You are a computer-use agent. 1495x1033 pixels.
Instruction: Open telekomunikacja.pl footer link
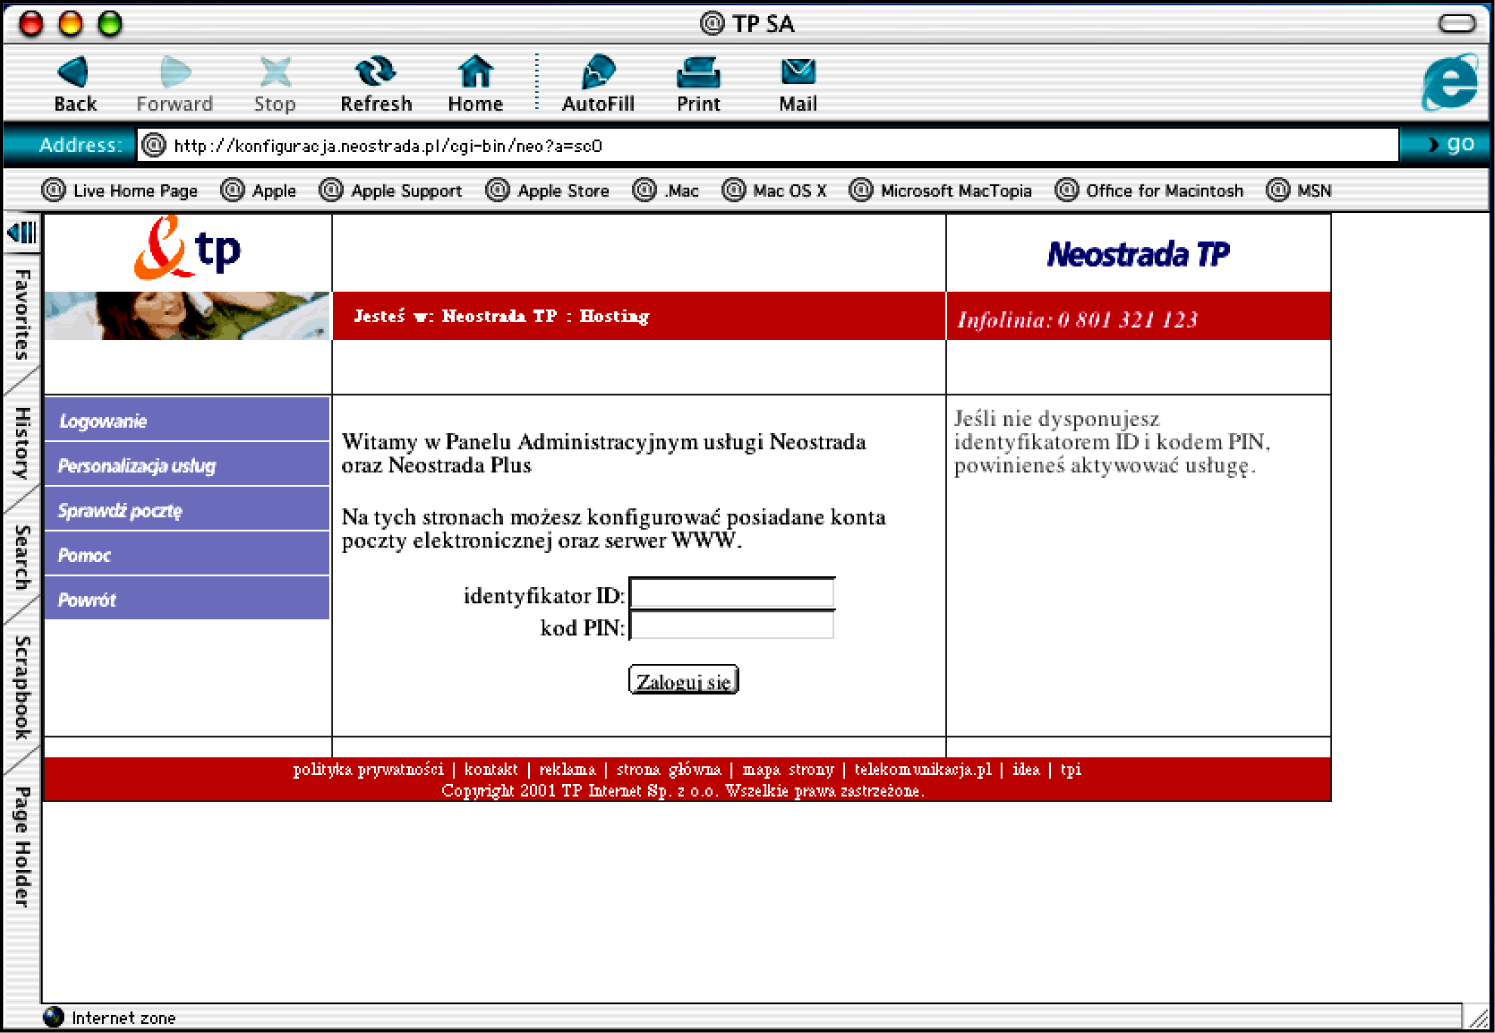click(923, 769)
